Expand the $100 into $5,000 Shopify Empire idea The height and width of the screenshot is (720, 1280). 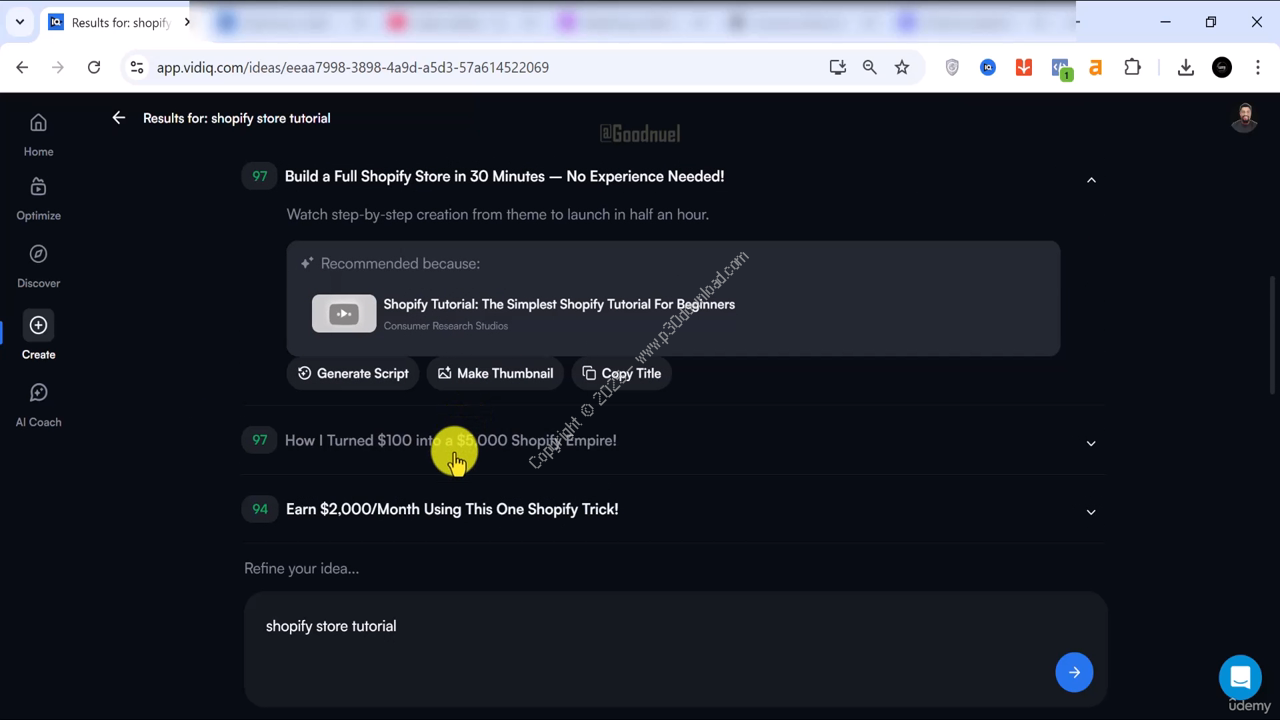pyautogui.click(x=1091, y=443)
